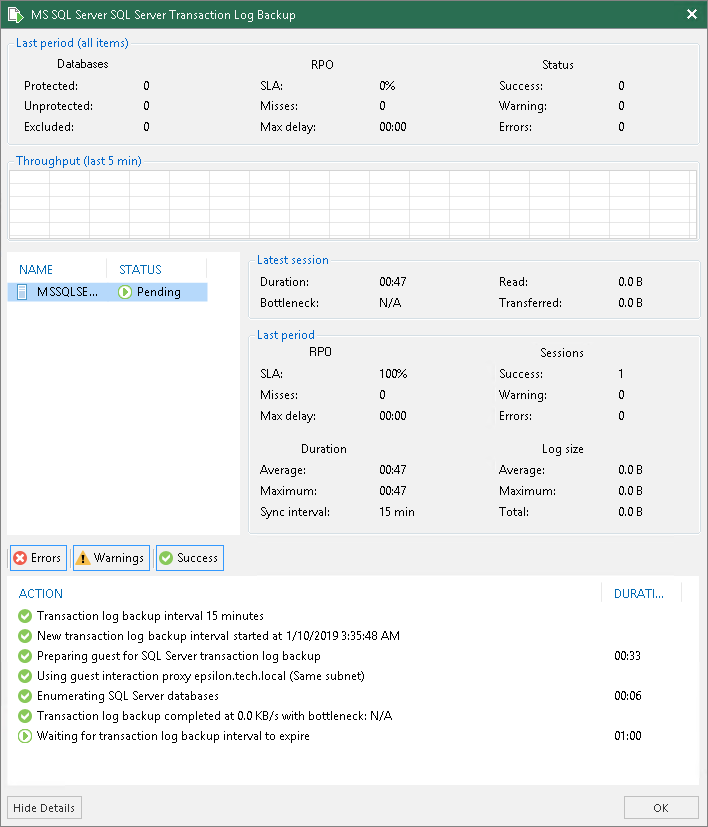The image size is (708, 827).
Task: Click the backup job icon in title bar
Action: click(x=16, y=14)
